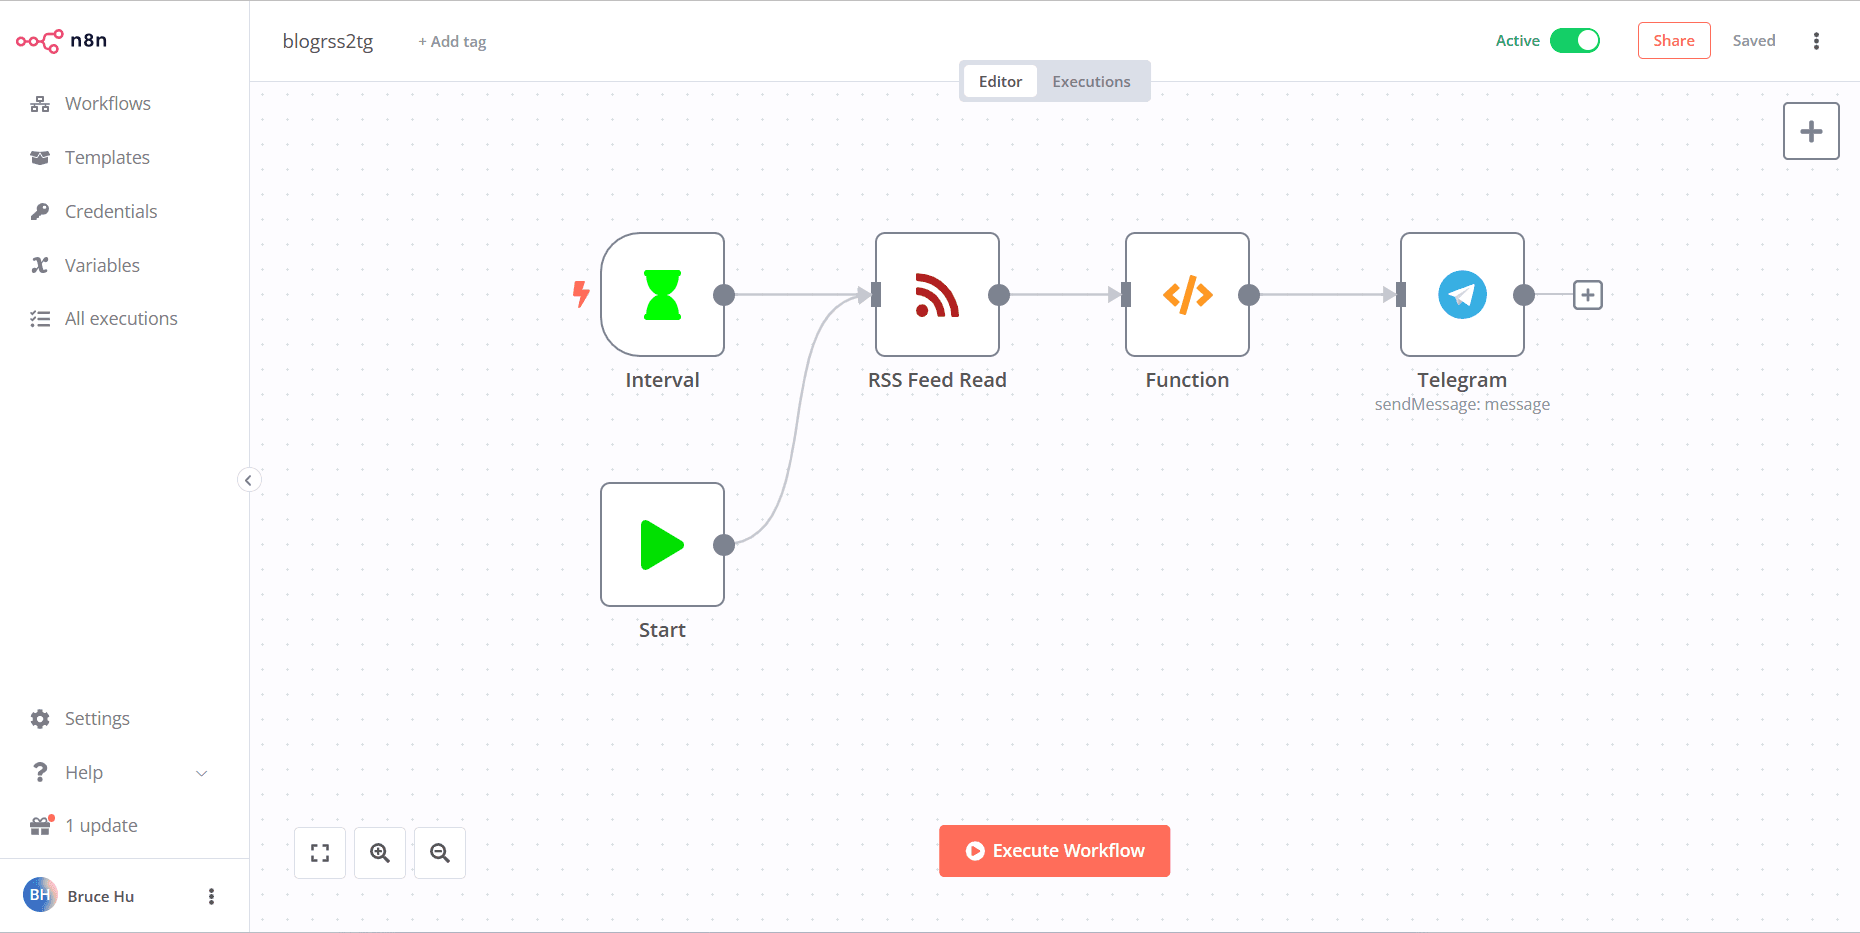Click the Credentials key icon
This screenshot has width=1860, height=933.
tap(40, 212)
